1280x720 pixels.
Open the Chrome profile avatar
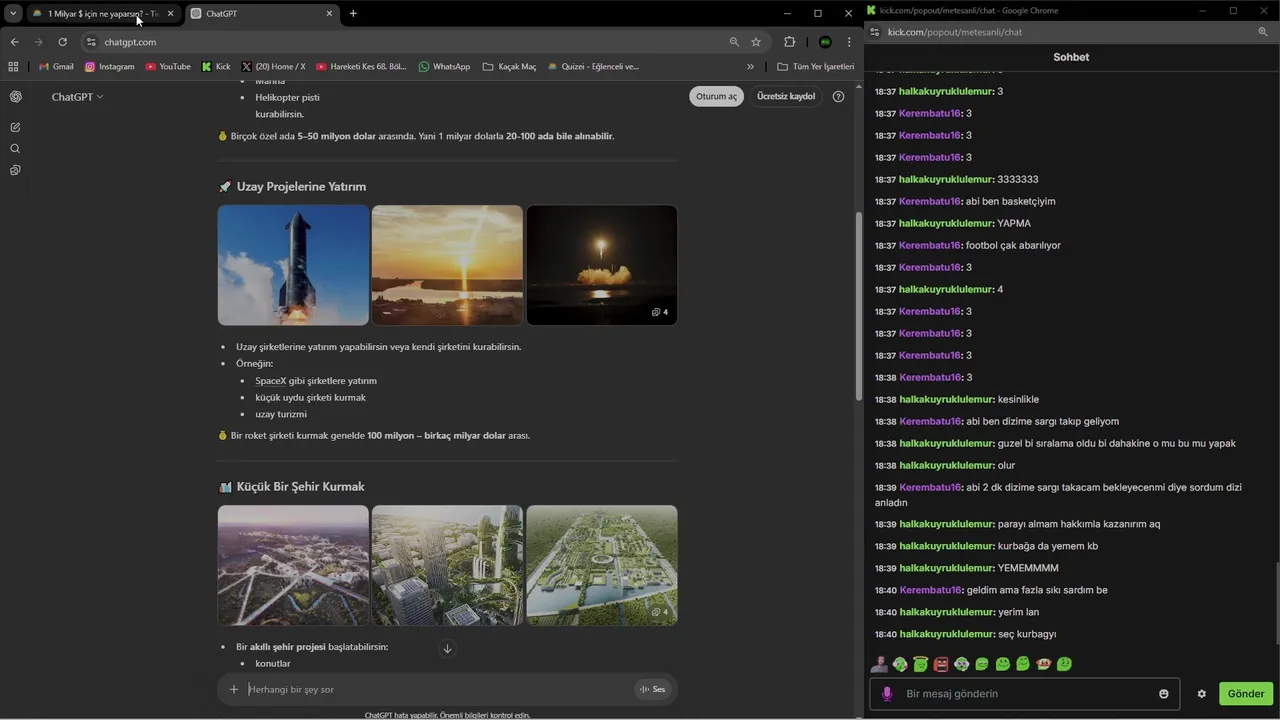(x=825, y=42)
